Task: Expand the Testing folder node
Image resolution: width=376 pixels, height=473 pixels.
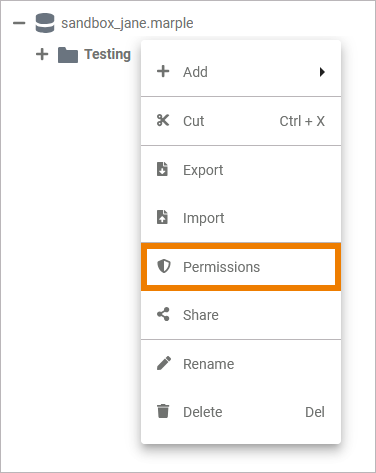Action: coord(42,54)
